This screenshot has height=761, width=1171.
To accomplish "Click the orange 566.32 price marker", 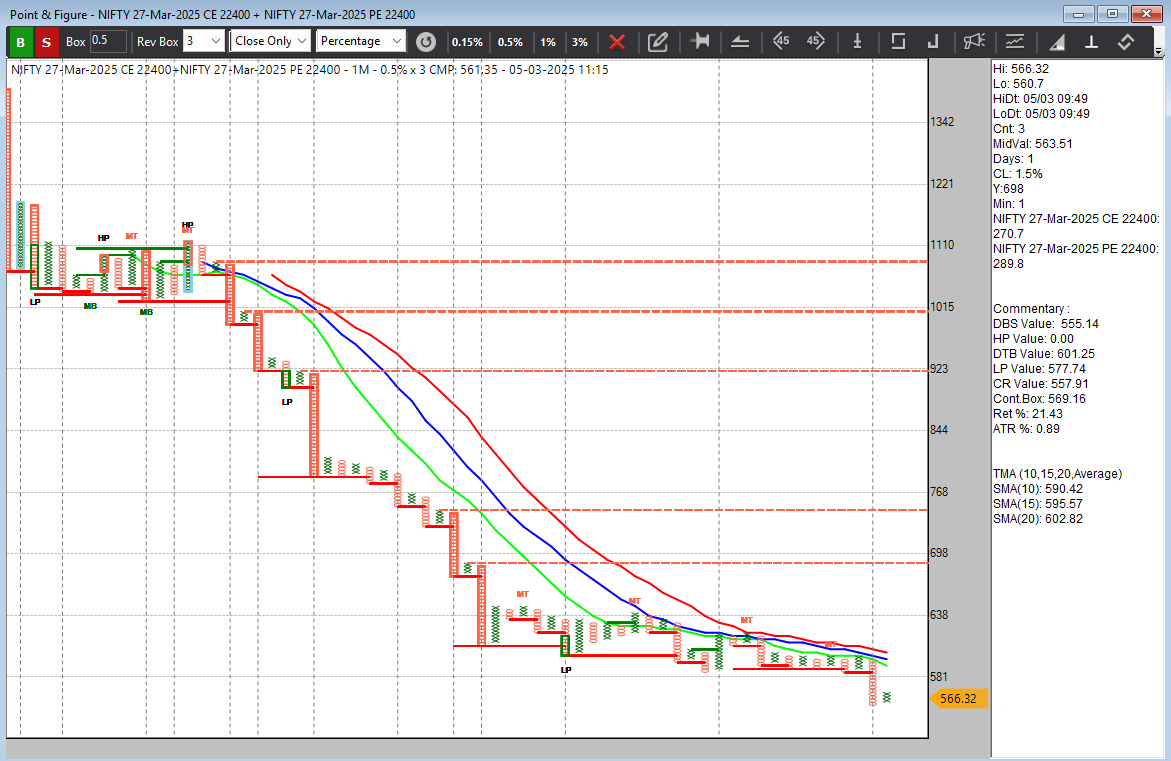I will click(957, 699).
